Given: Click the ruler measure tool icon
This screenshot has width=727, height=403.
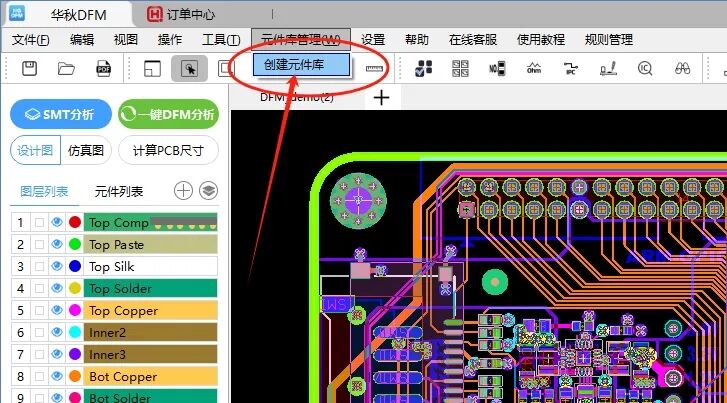Looking at the screenshot, I should [374, 69].
